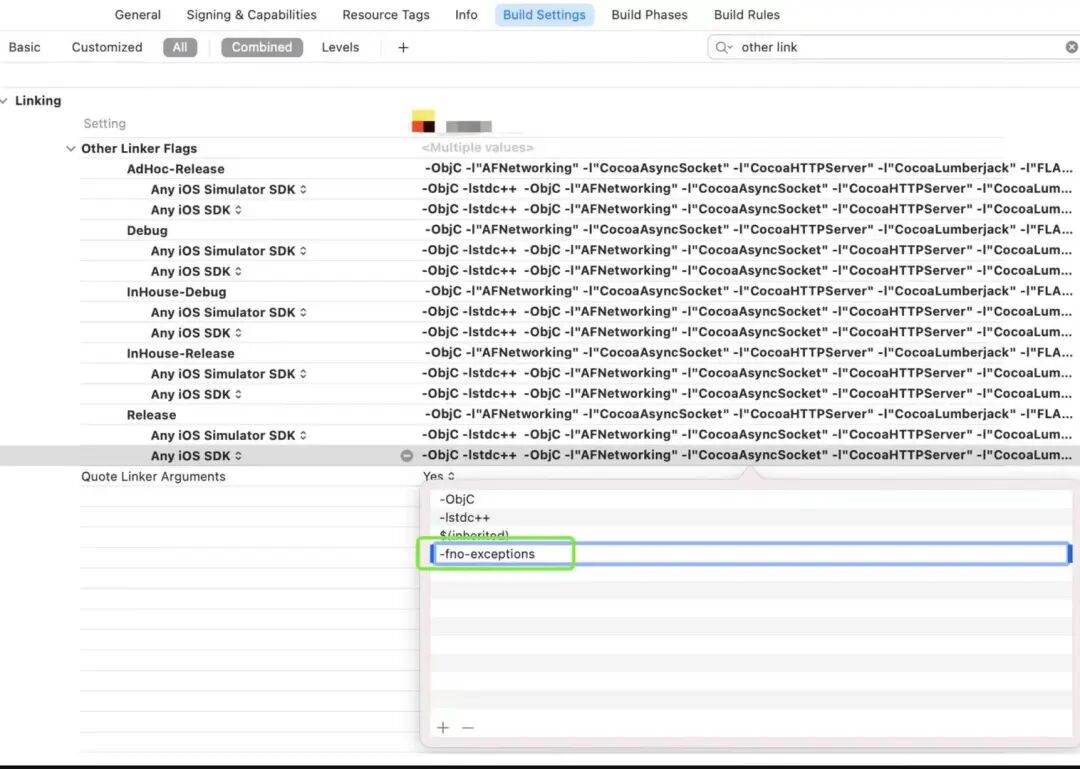Click the -fno-exceptions editing field
Screen dimensions: 1080x769
(x=751, y=554)
